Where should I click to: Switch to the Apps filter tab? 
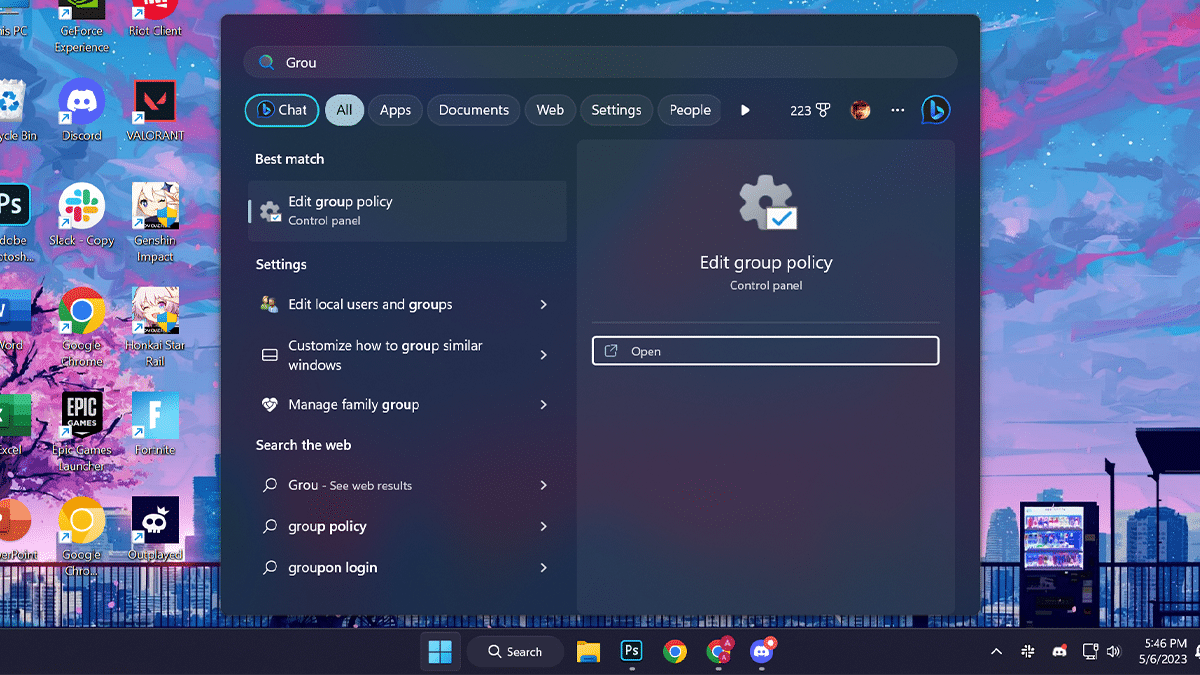[395, 110]
